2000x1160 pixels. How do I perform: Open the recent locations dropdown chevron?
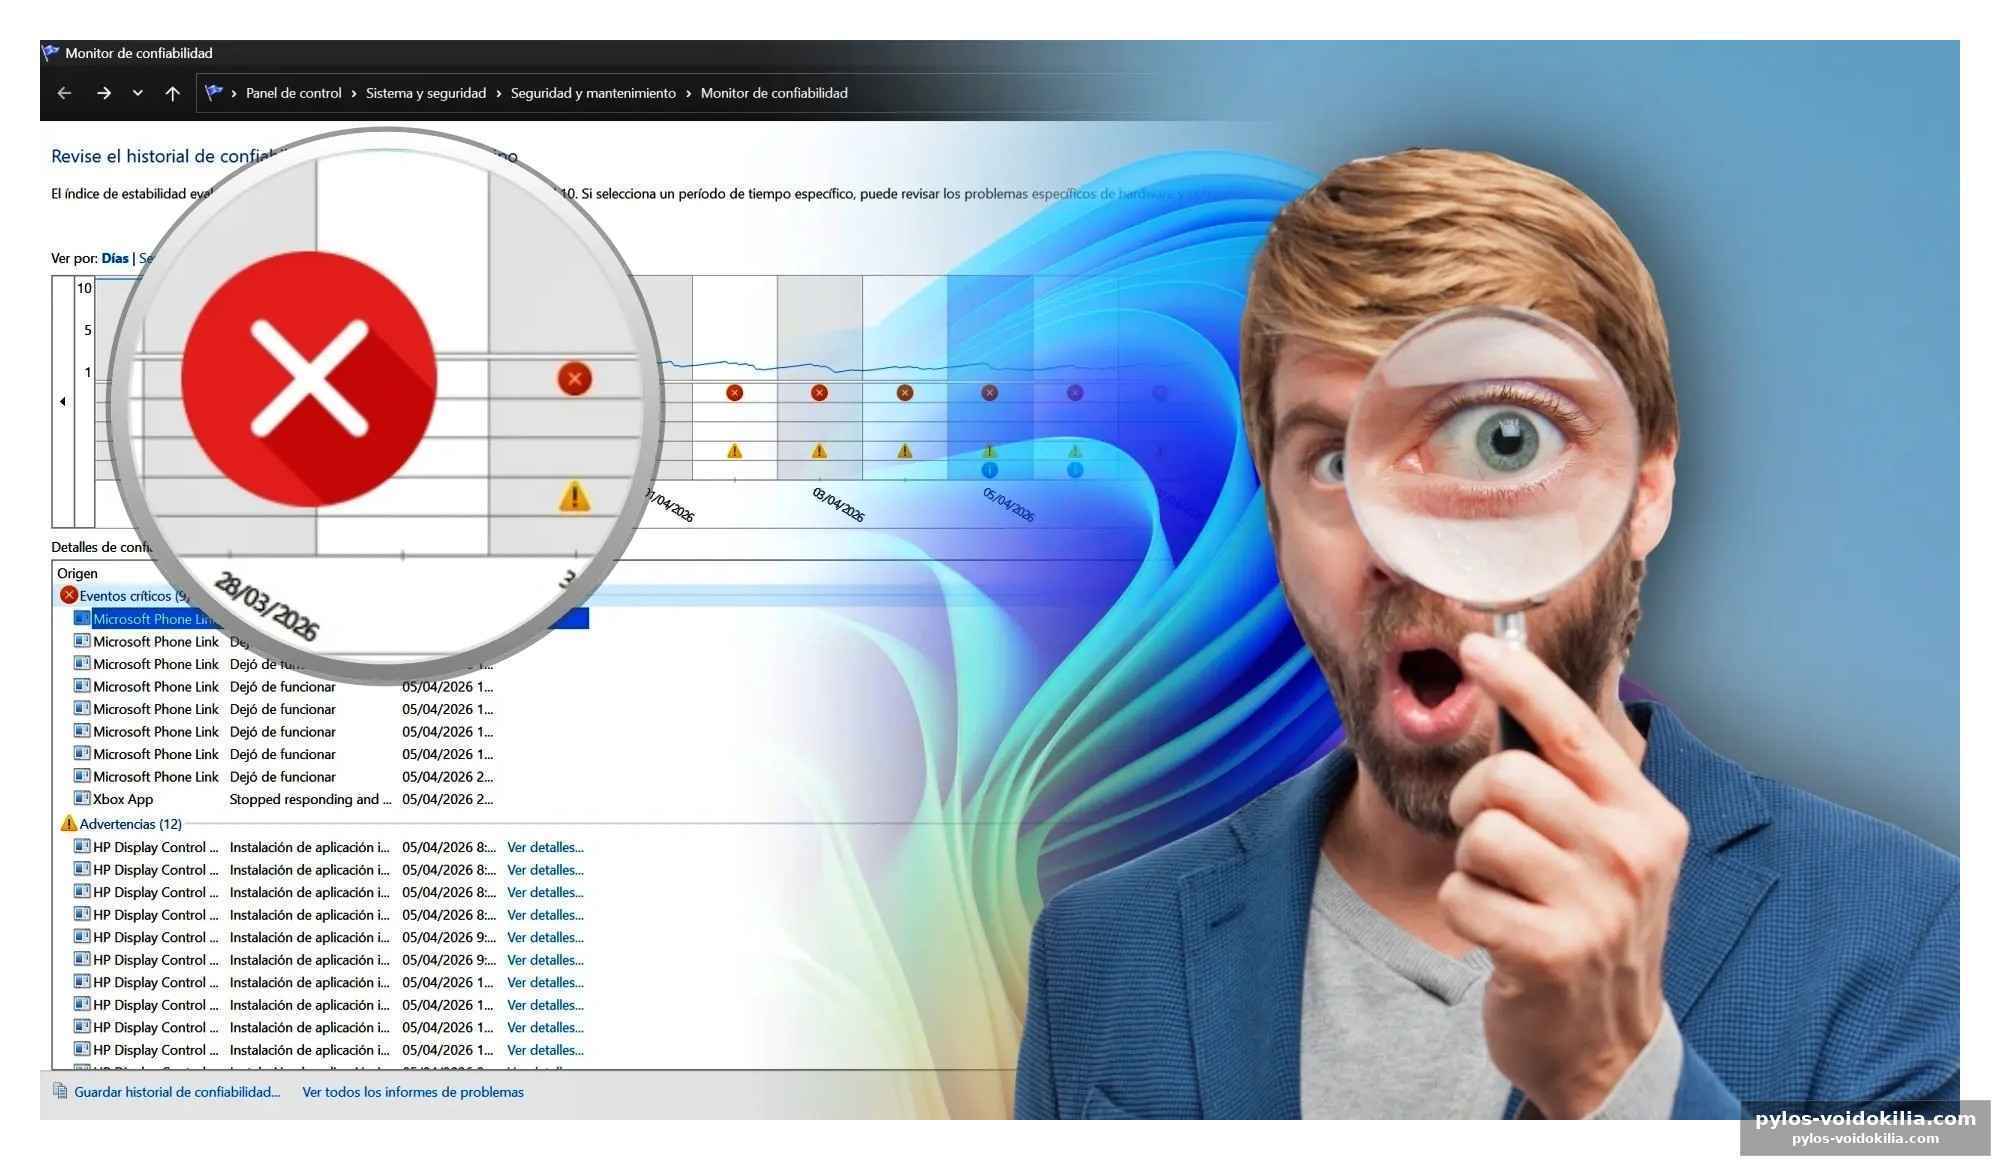point(137,93)
